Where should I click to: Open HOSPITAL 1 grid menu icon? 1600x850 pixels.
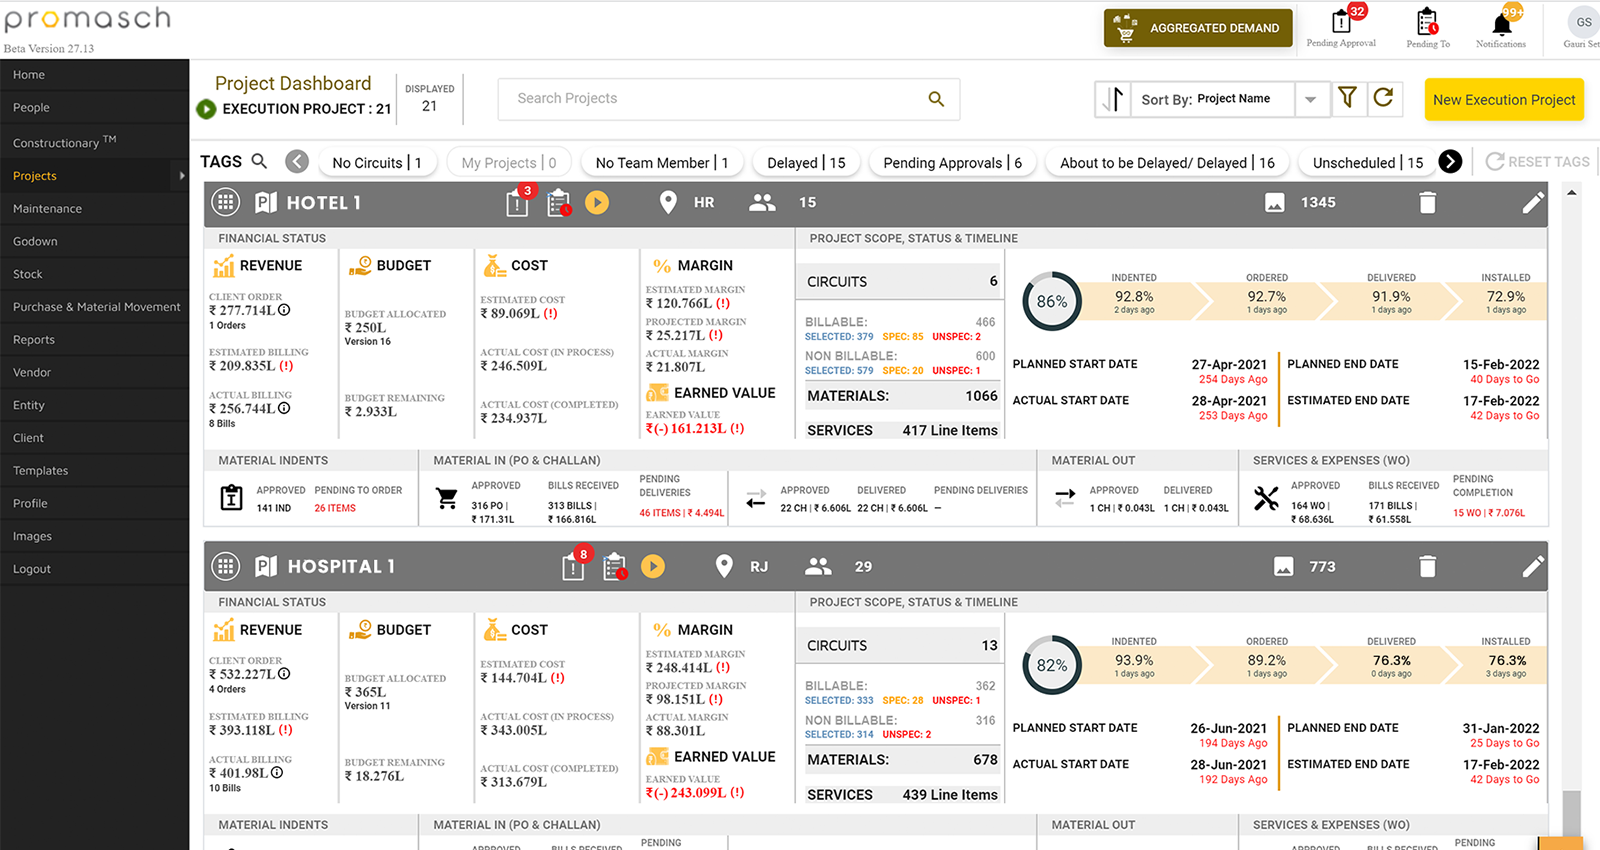226,566
